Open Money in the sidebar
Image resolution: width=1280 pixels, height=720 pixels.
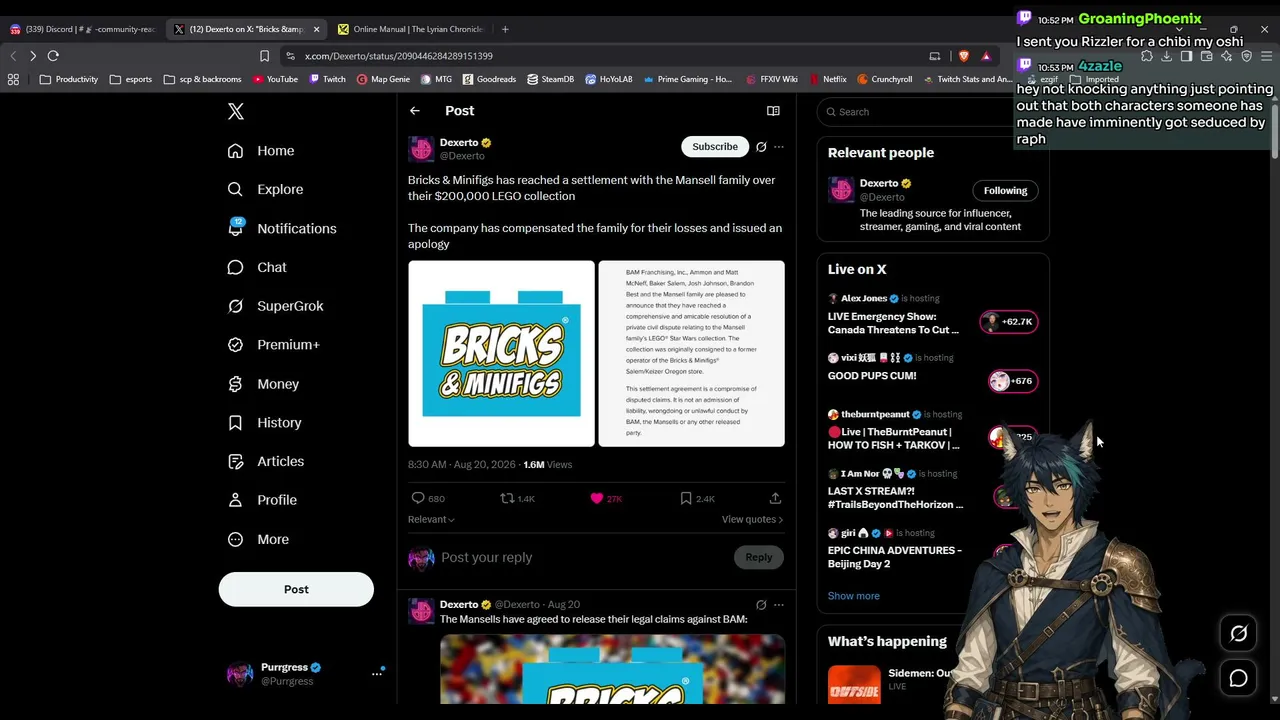pos(263,384)
